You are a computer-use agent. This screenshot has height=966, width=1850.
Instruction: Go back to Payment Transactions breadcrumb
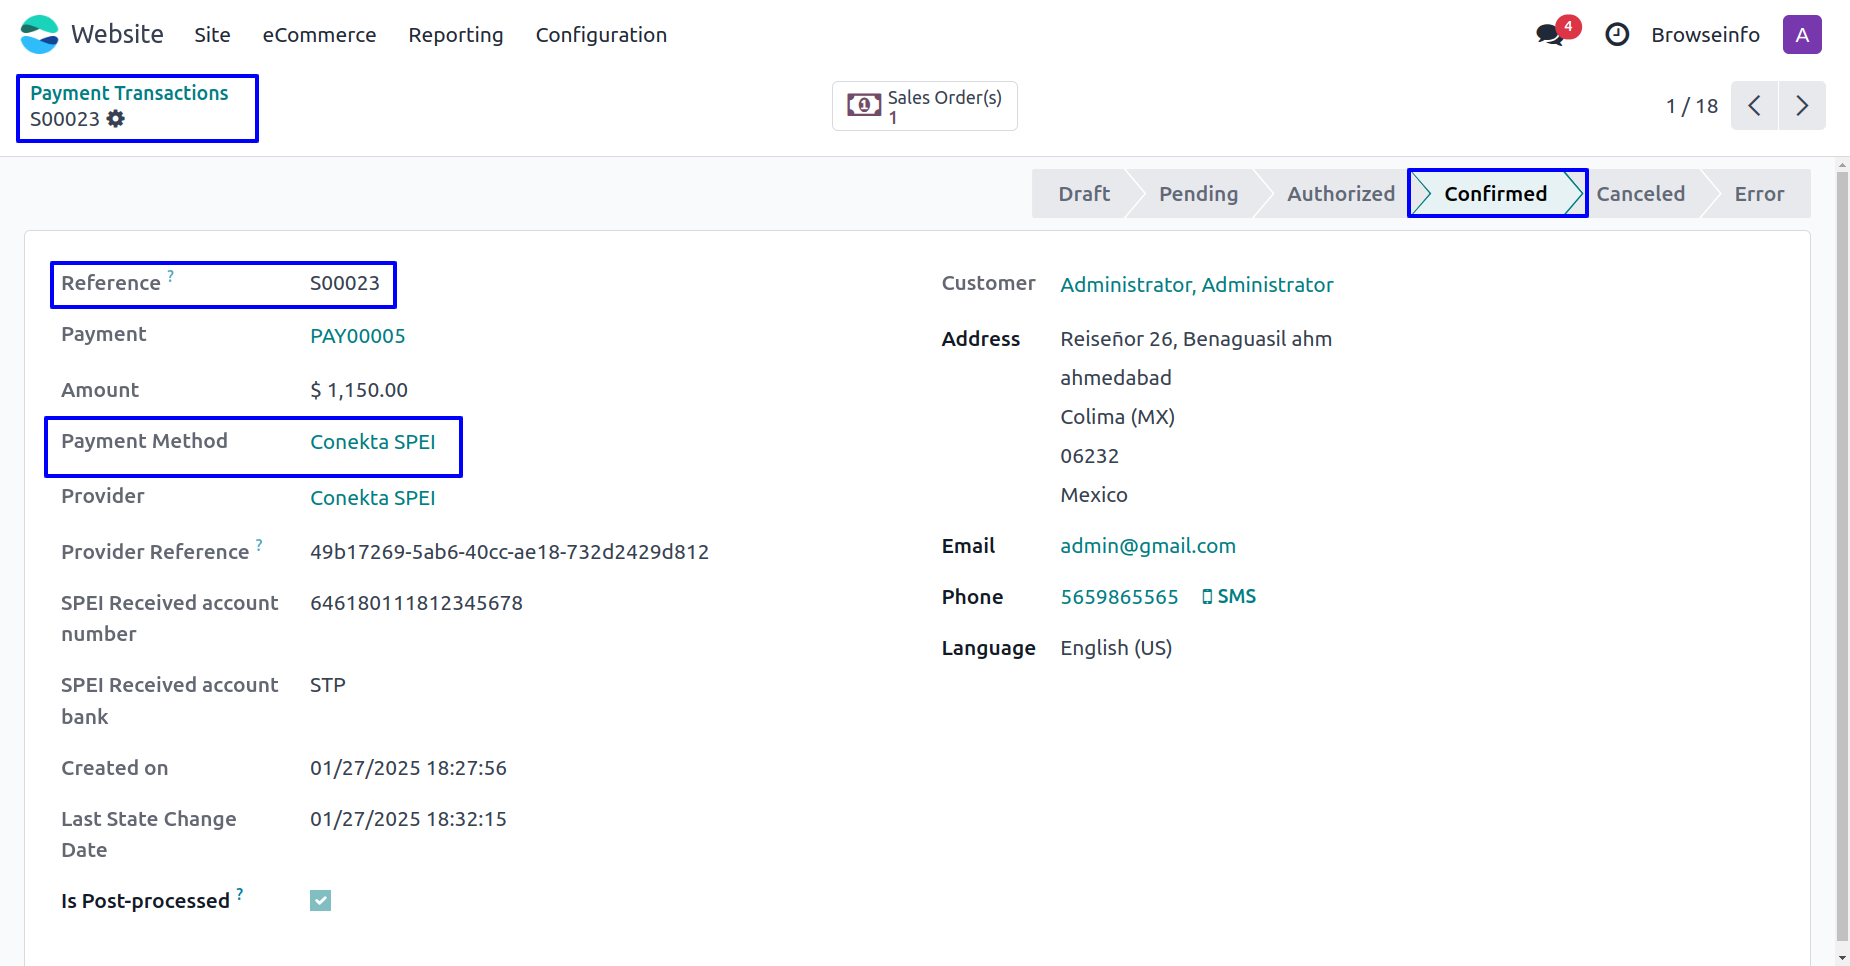[x=129, y=93]
